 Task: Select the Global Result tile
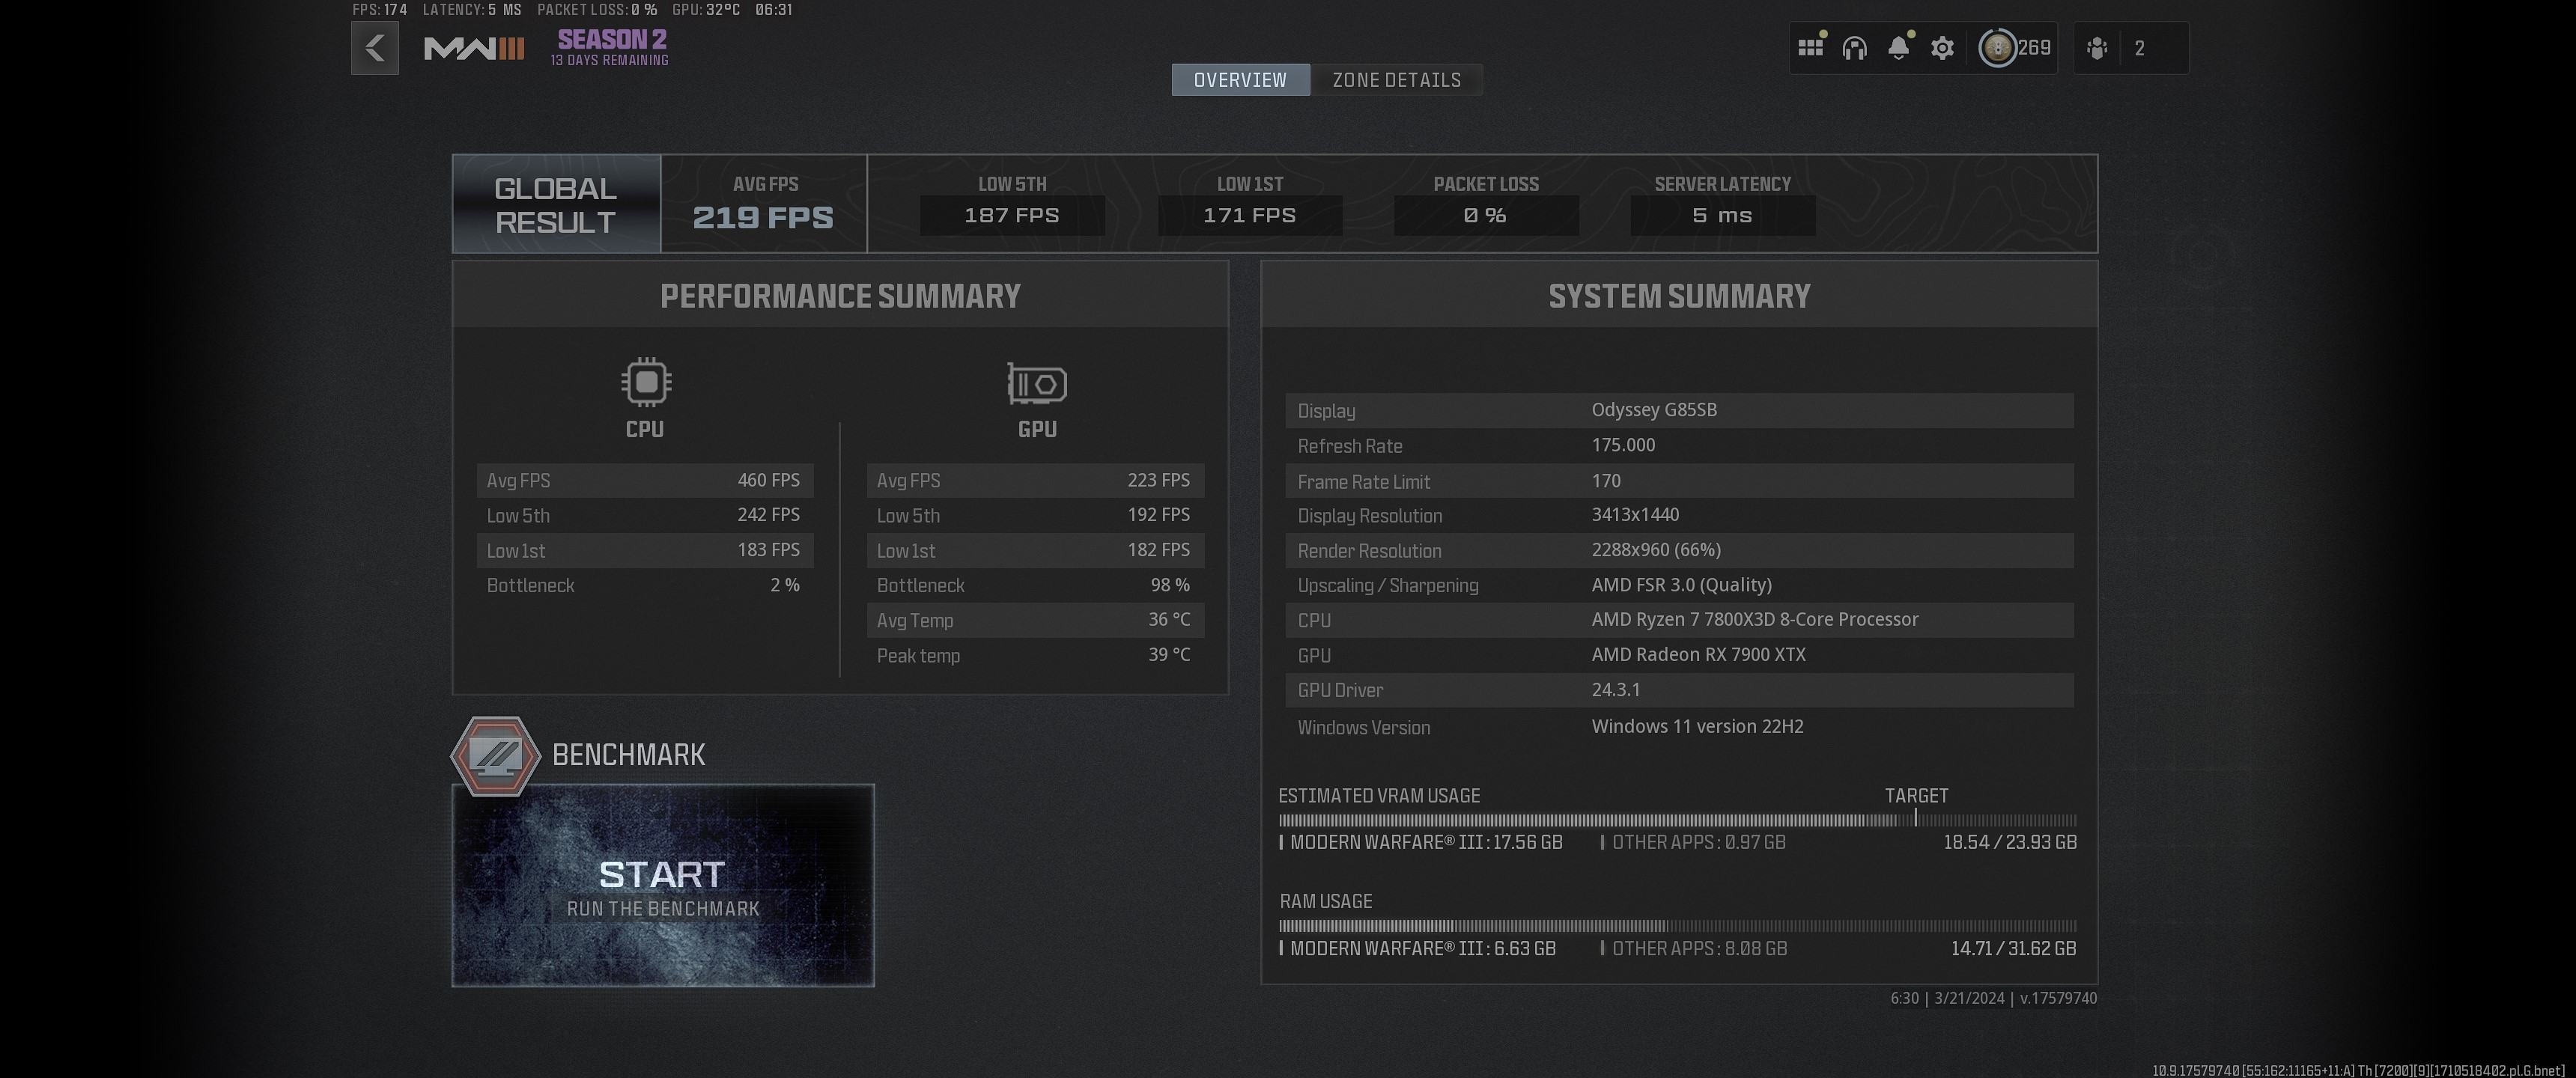click(x=556, y=204)
